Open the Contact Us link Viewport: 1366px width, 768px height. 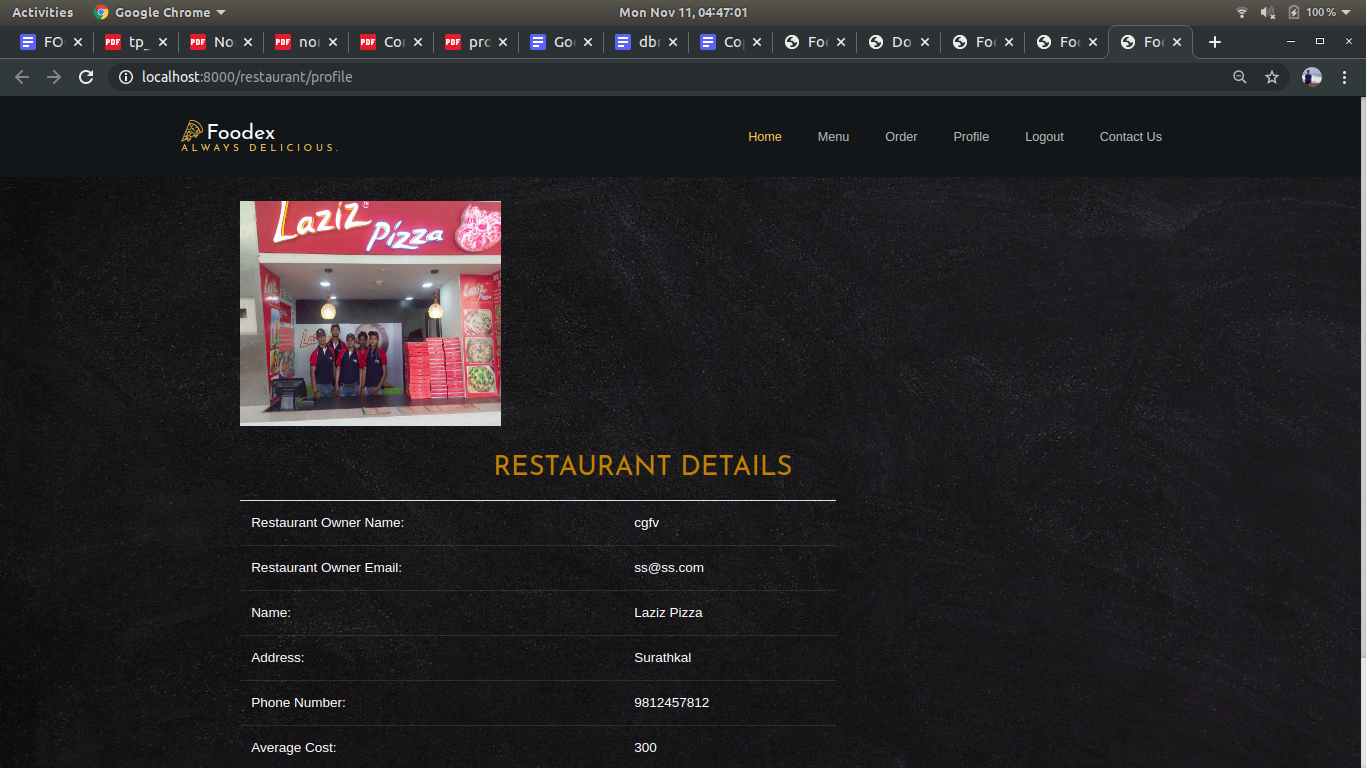[x=1131, y=137]
